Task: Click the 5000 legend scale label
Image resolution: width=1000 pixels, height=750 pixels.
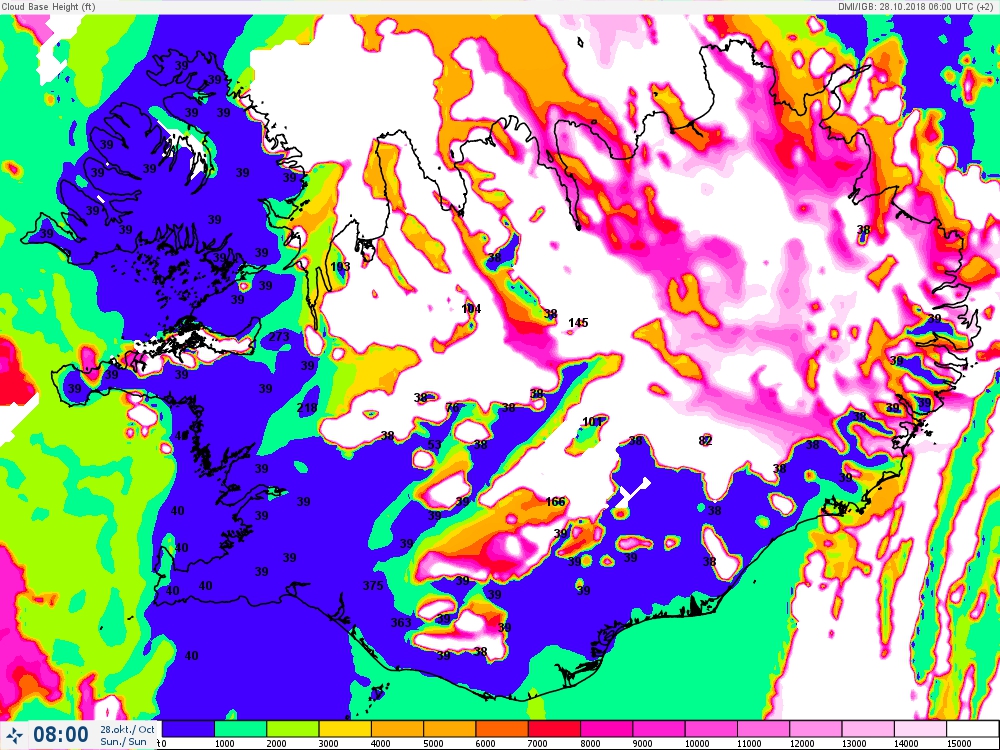Action: pos(433,744)
